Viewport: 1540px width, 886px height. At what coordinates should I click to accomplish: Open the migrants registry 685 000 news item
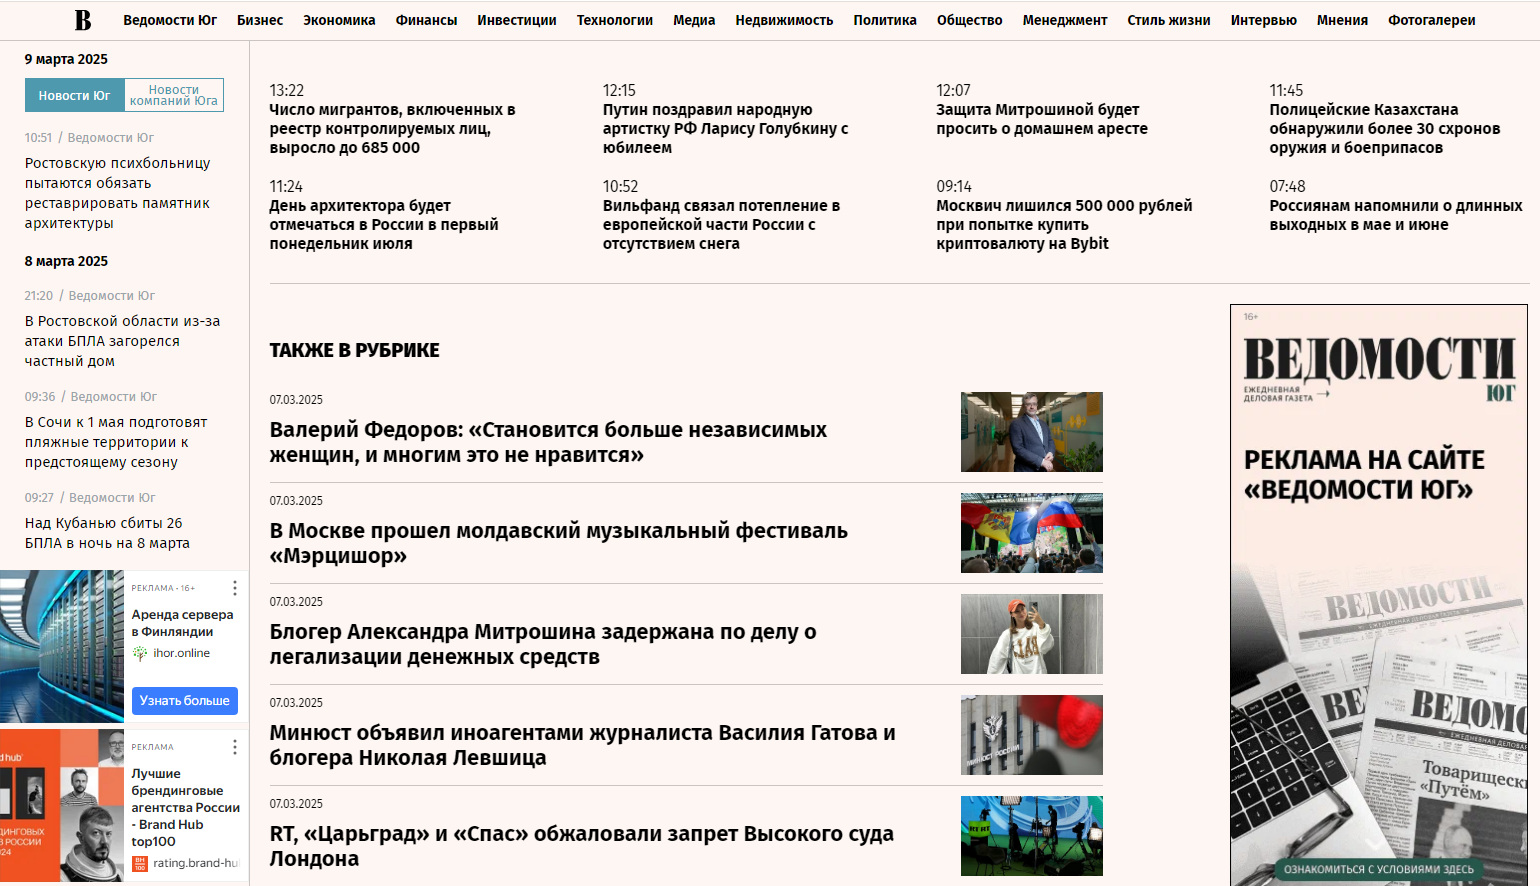392,128
